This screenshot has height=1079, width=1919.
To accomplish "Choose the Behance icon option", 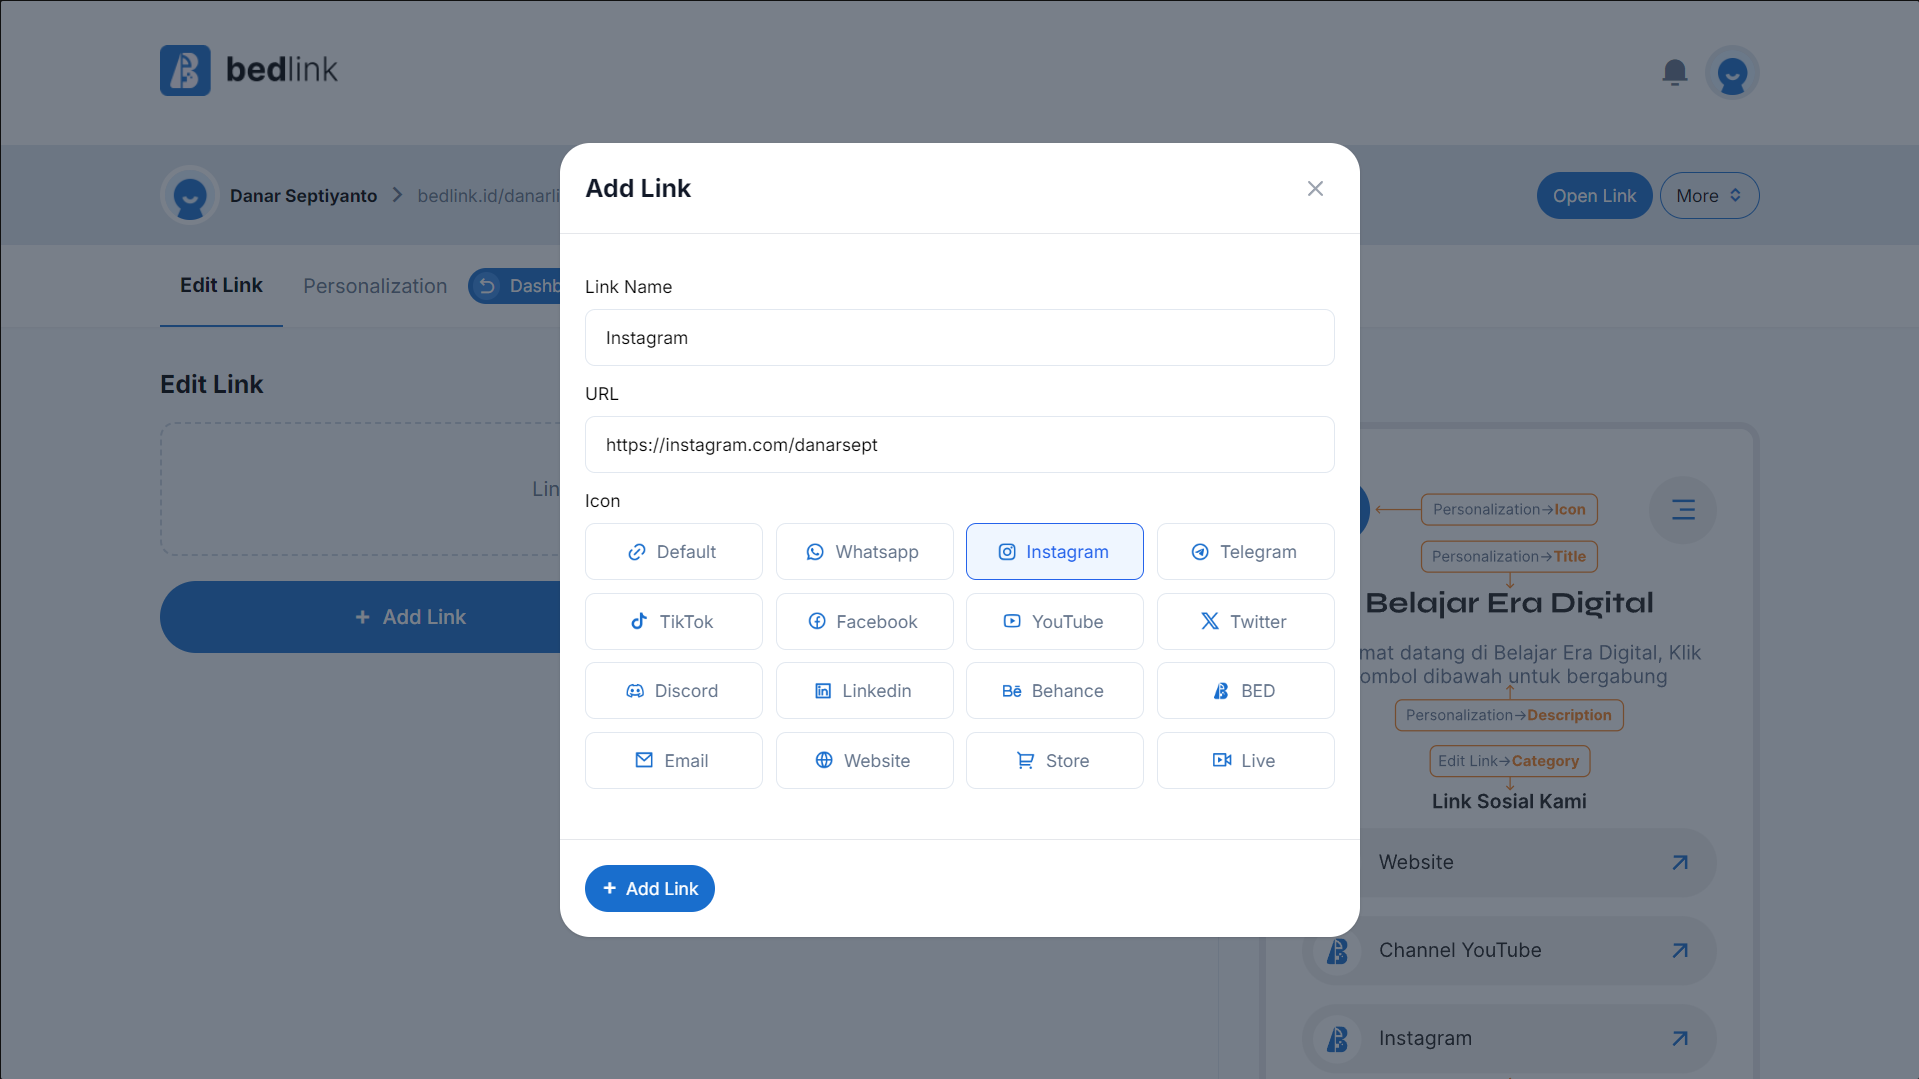I will tap(1054, 690).
